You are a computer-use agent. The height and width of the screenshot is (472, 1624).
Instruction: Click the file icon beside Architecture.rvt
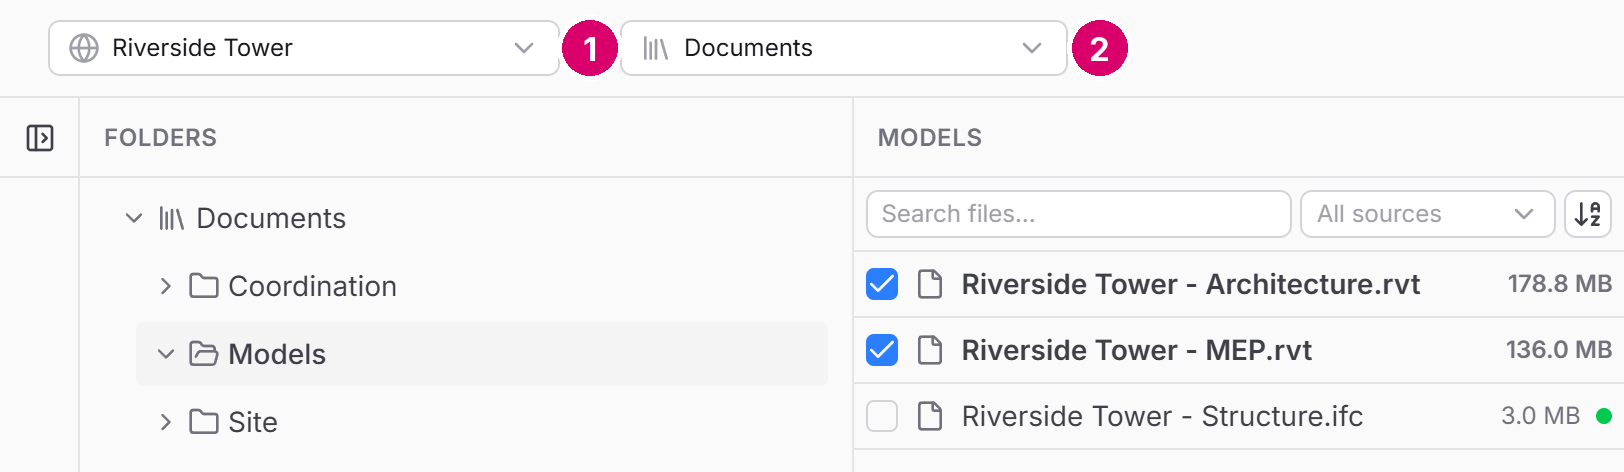[x=930, y=284]
